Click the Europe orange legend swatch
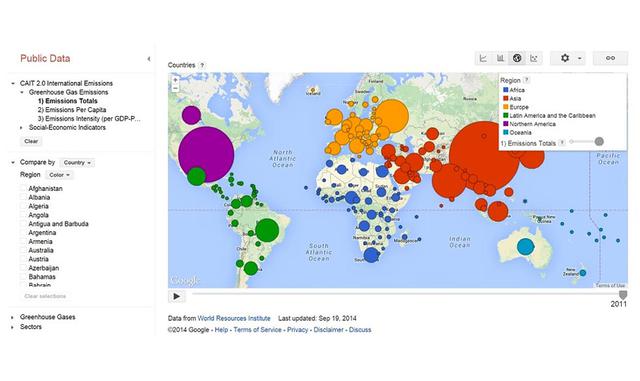This screenshot has height=381, width=640. click(506, 107)
